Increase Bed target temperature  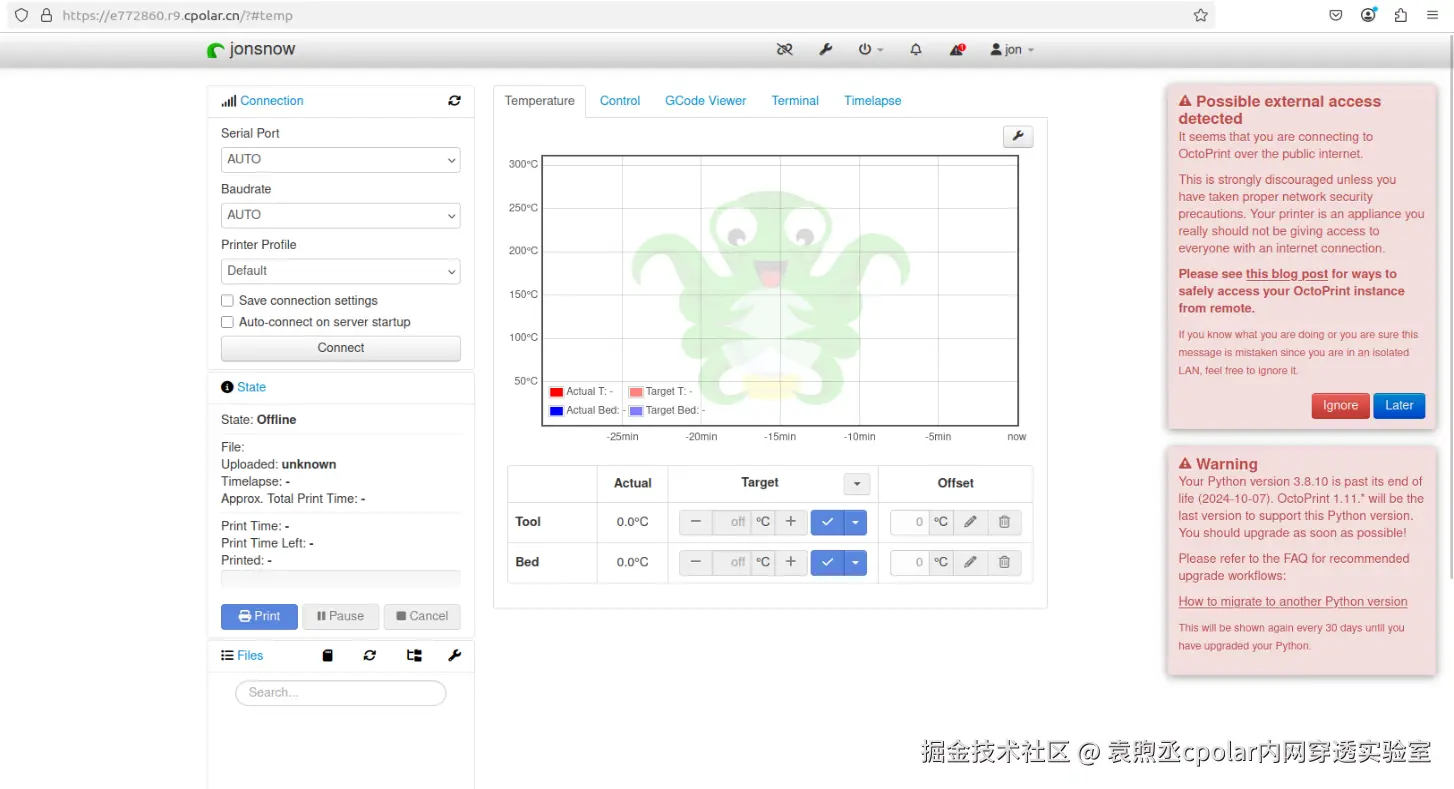click(x=790, y=562)
